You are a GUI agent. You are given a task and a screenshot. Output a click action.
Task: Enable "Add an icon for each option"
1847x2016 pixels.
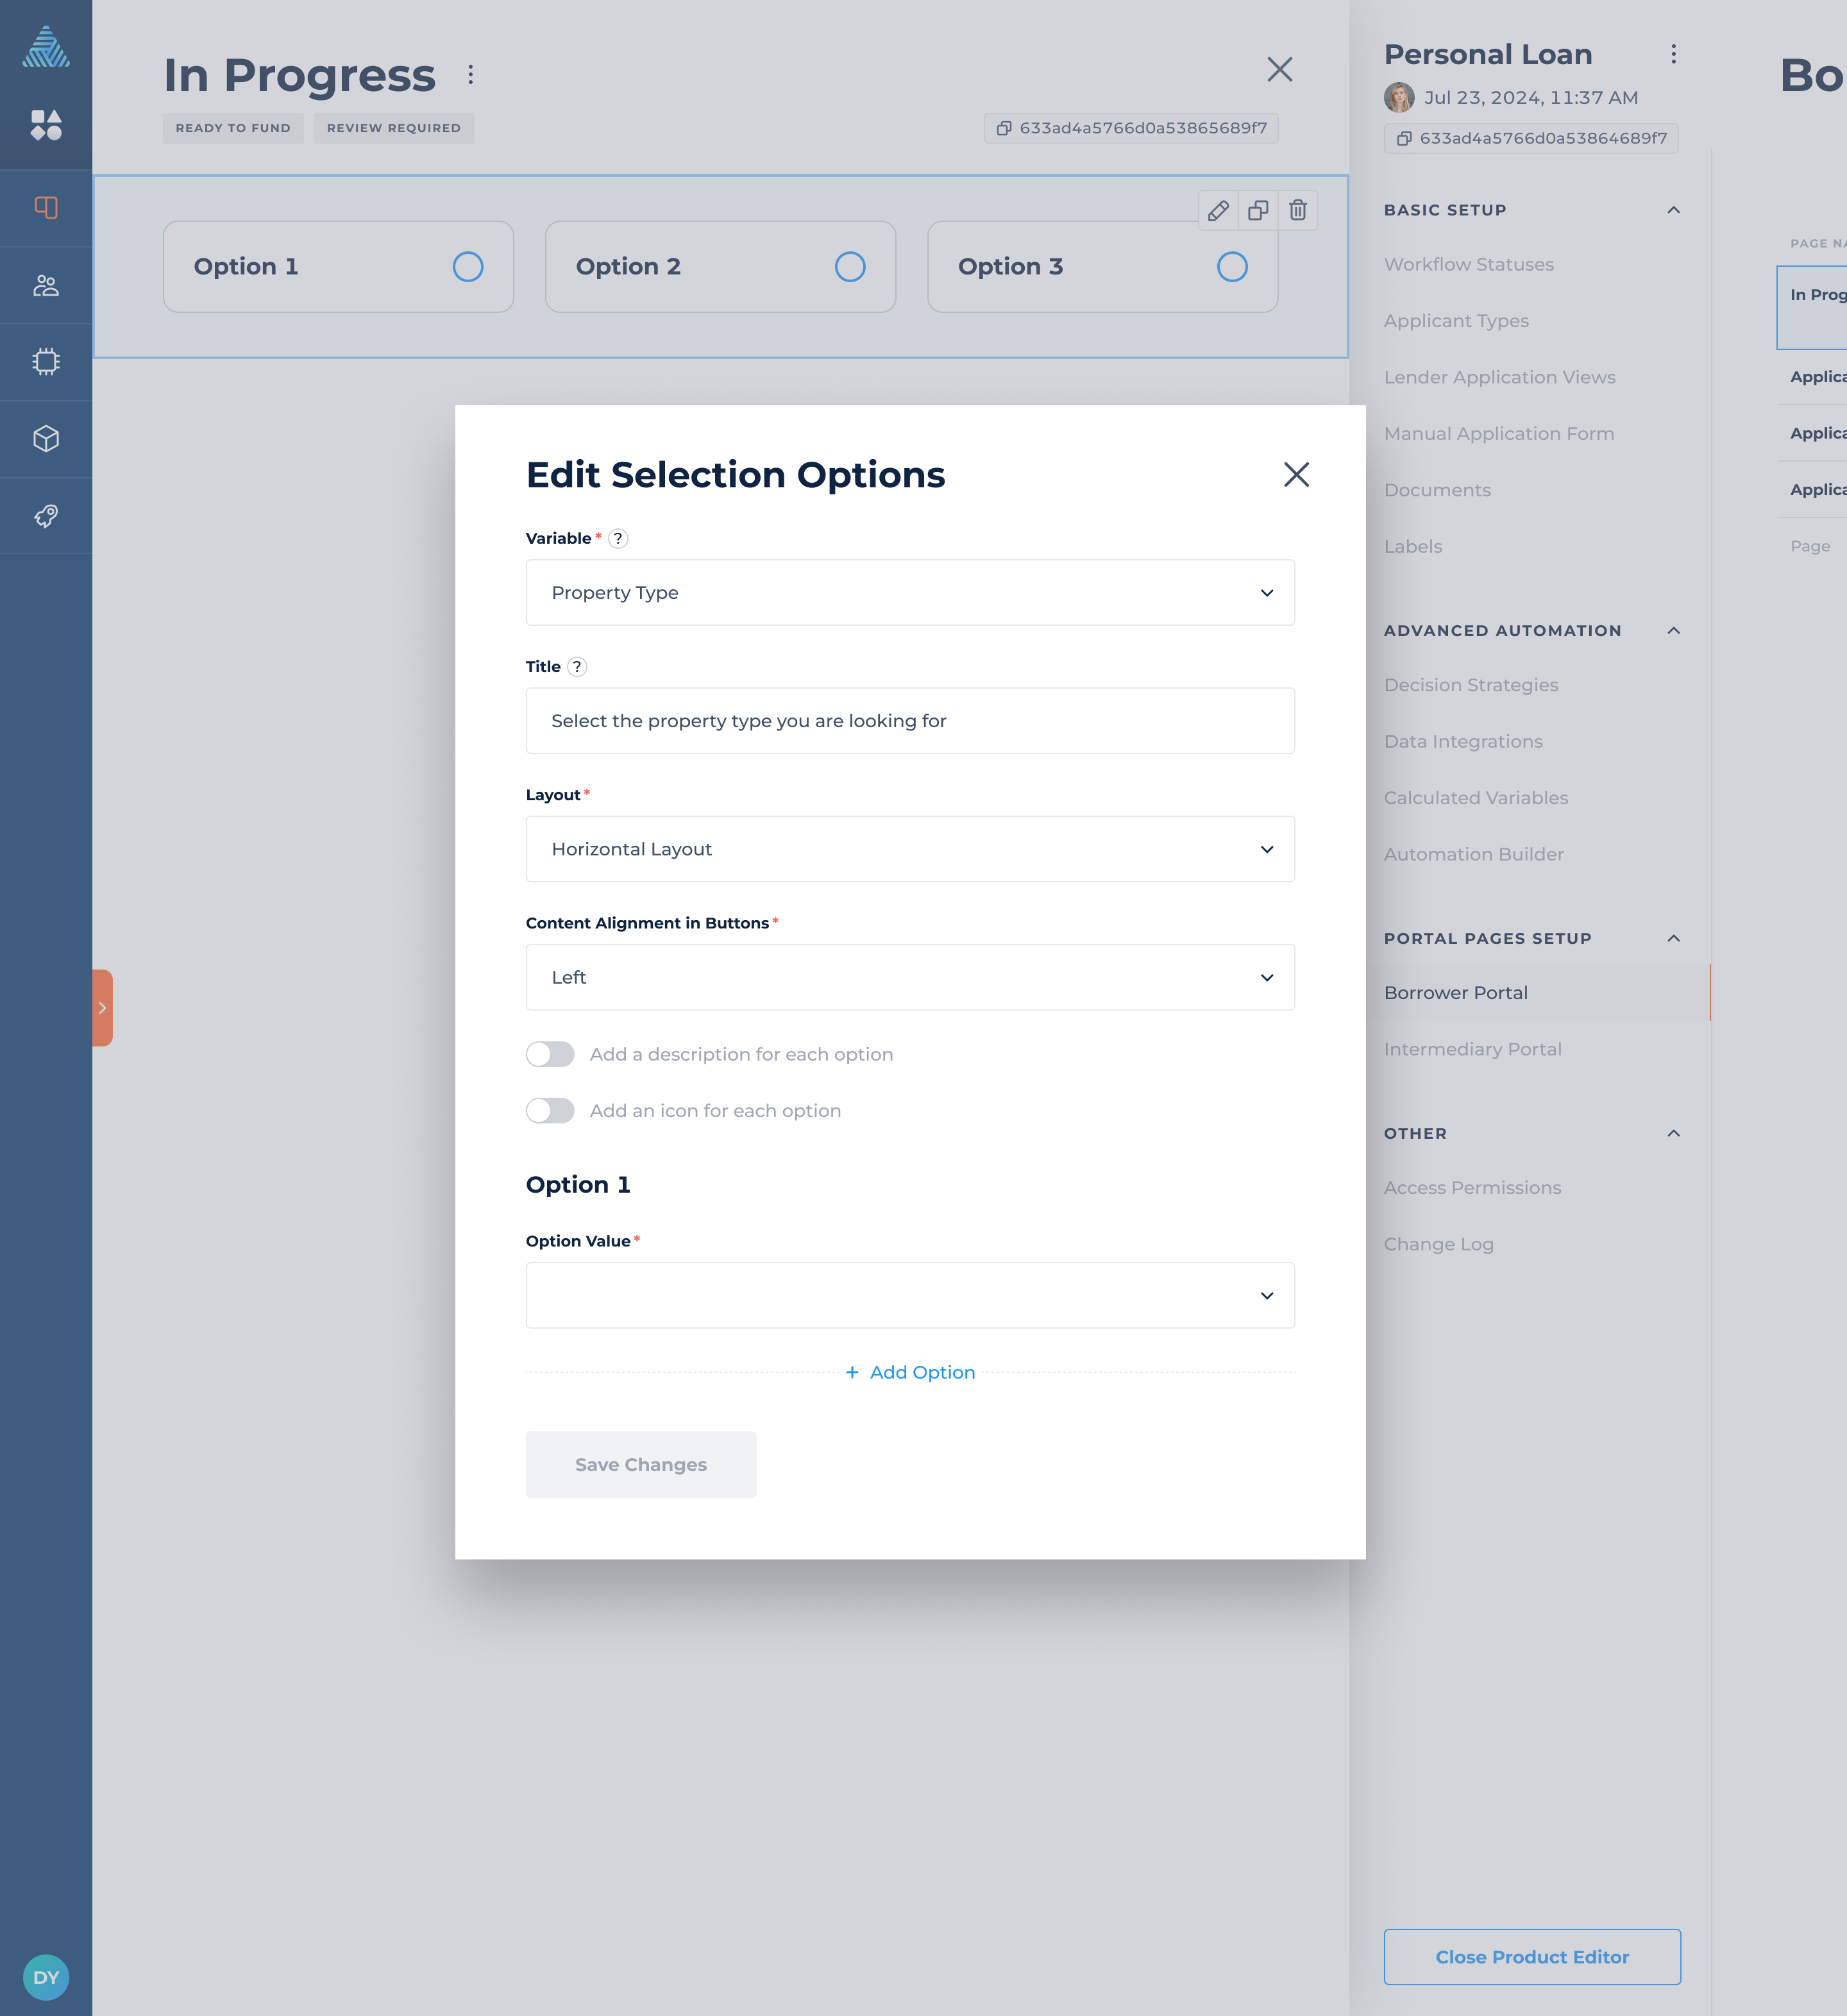click(x=550, y=1111)
